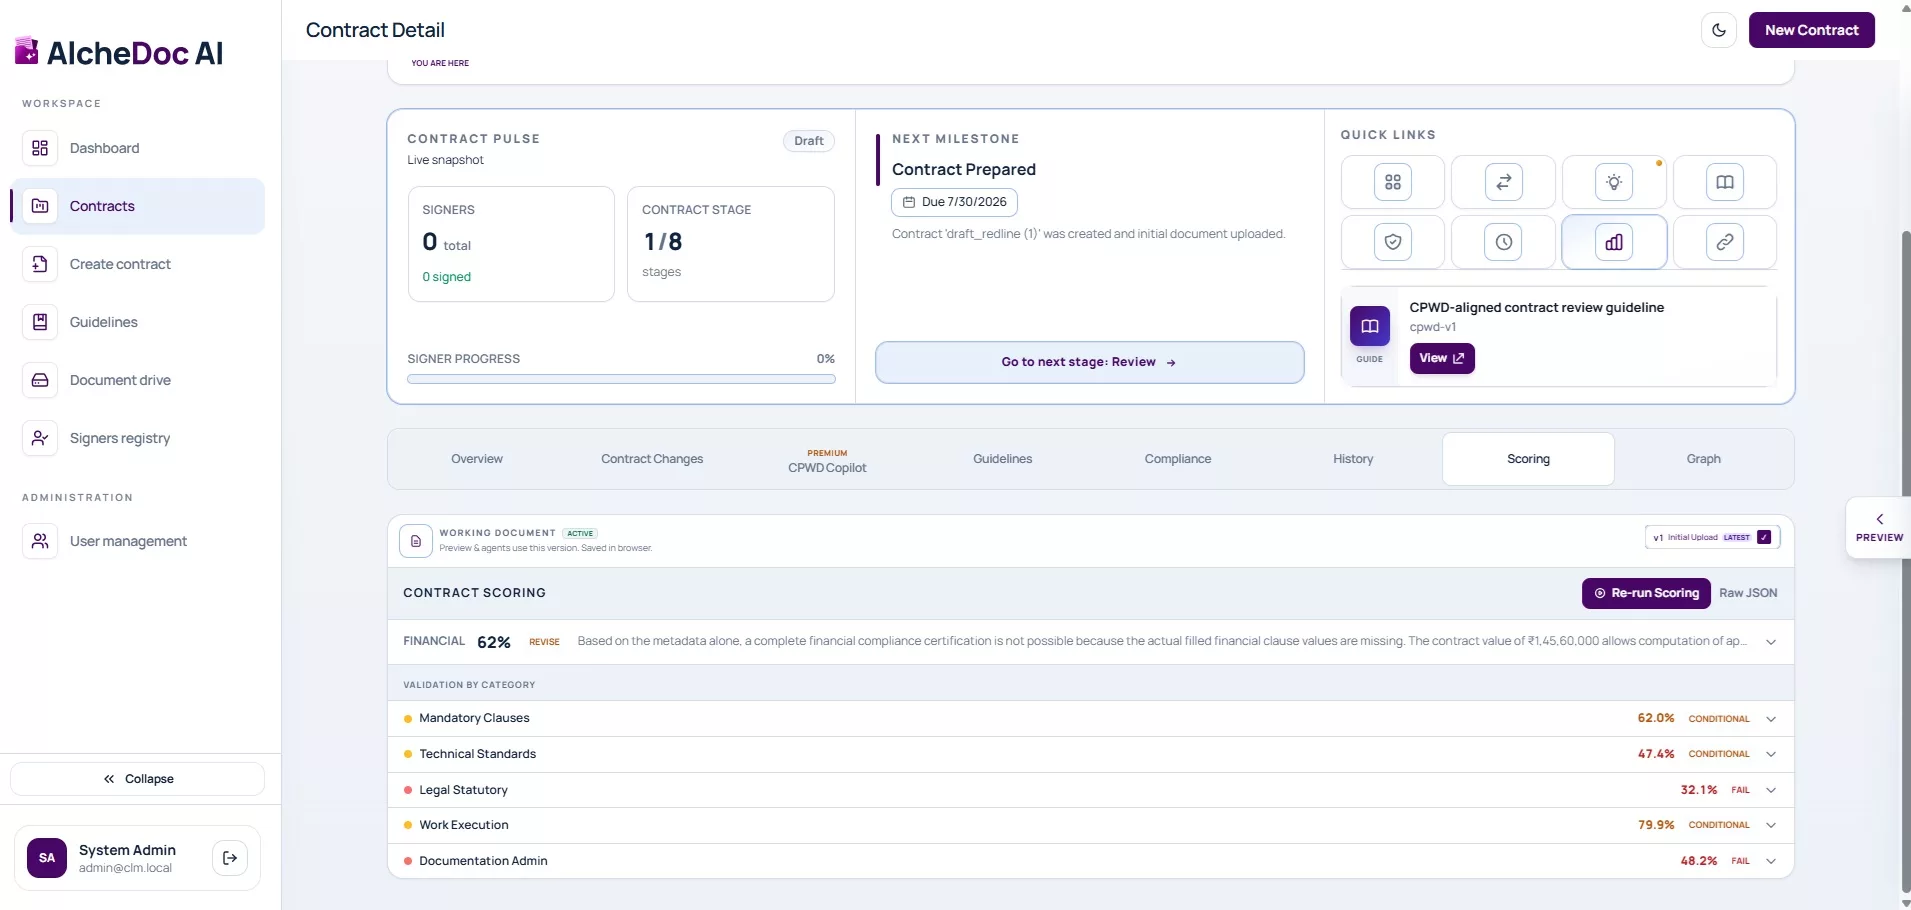Viewport: 1911px width, 910px height.
Task: Open the contract changes arrows quick link
Action: 1503,182
